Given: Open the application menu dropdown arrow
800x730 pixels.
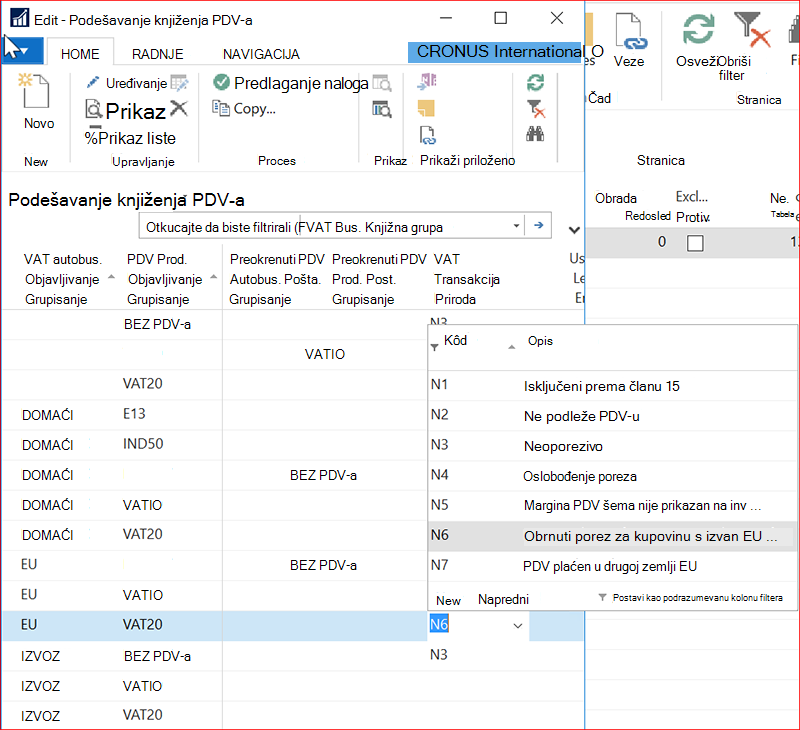Looking at the screenshot, I should click(21, 51).
